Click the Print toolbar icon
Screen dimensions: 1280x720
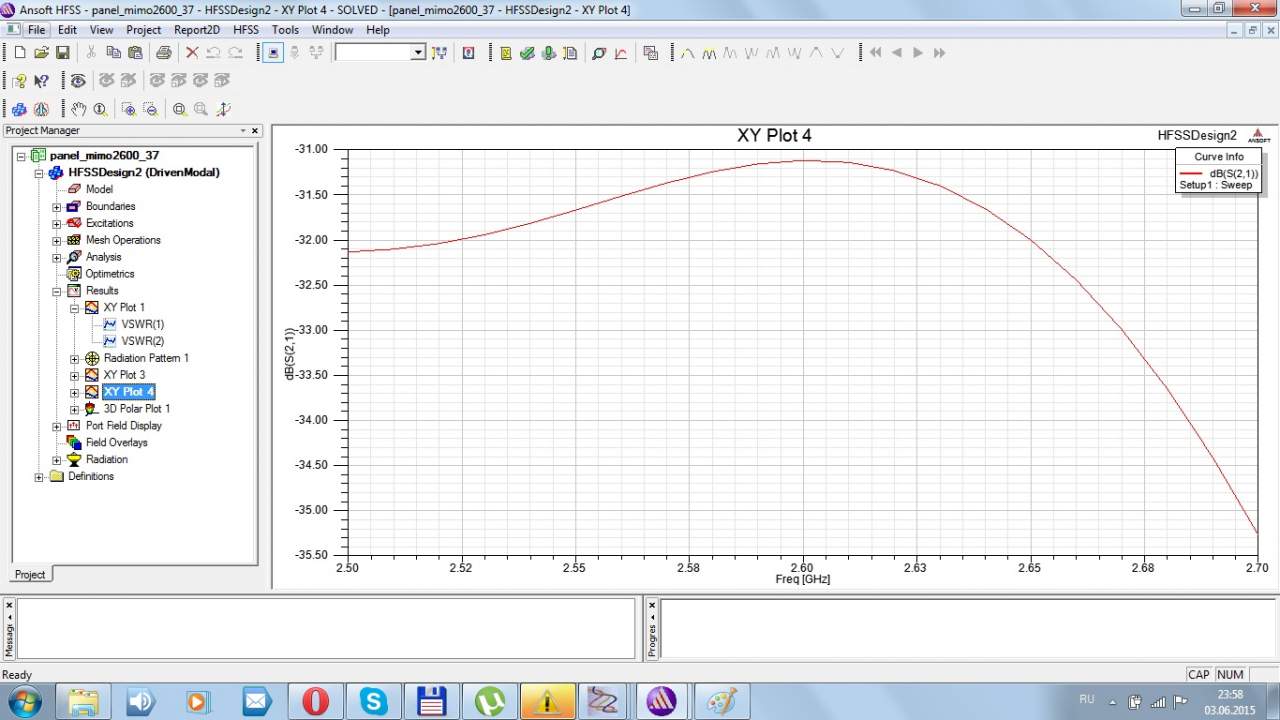coord(164,53)
